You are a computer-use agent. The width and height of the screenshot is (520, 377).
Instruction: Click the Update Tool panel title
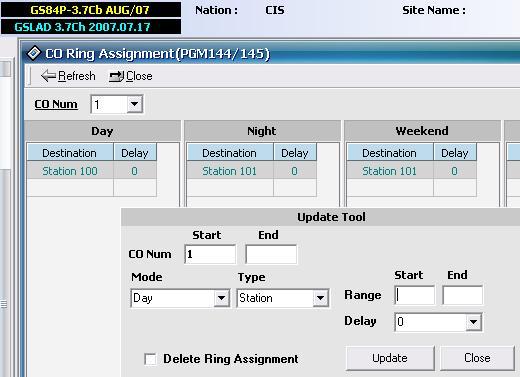click(331, 217)
